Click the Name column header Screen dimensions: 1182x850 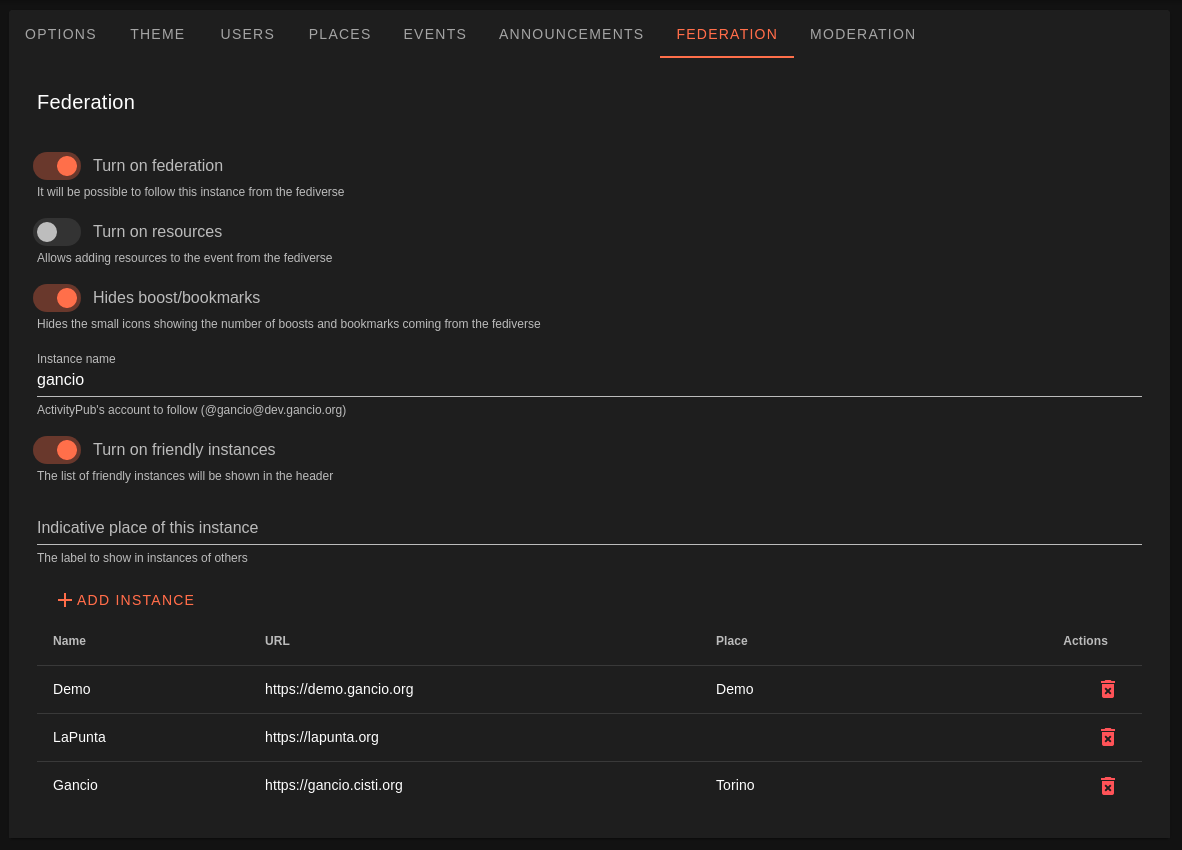(x=69, y=641)
